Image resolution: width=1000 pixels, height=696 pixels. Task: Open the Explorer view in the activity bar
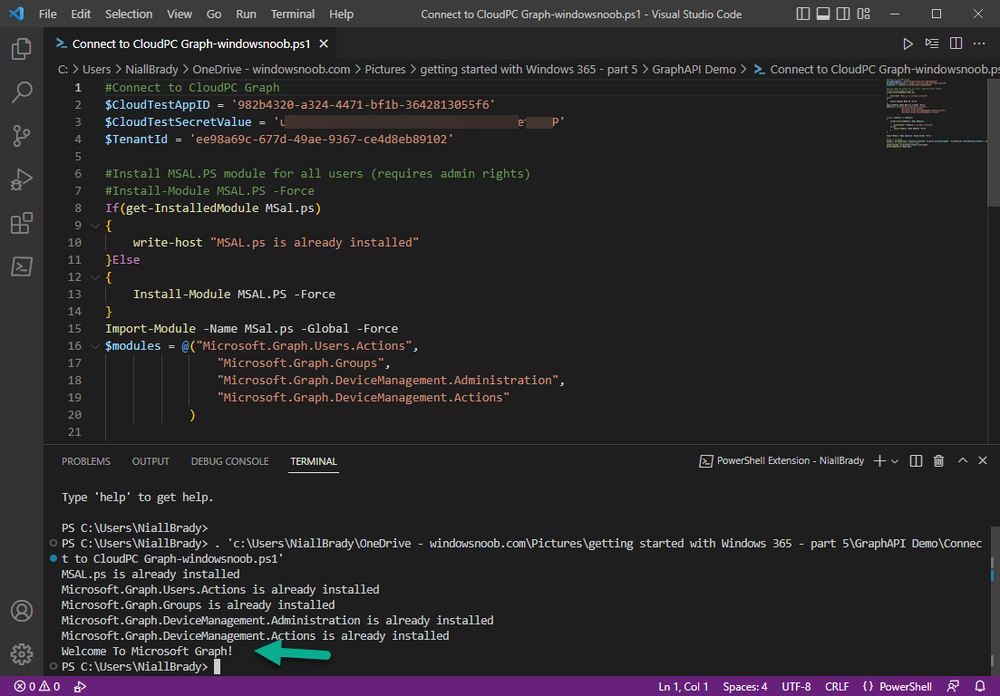[22, 48]
